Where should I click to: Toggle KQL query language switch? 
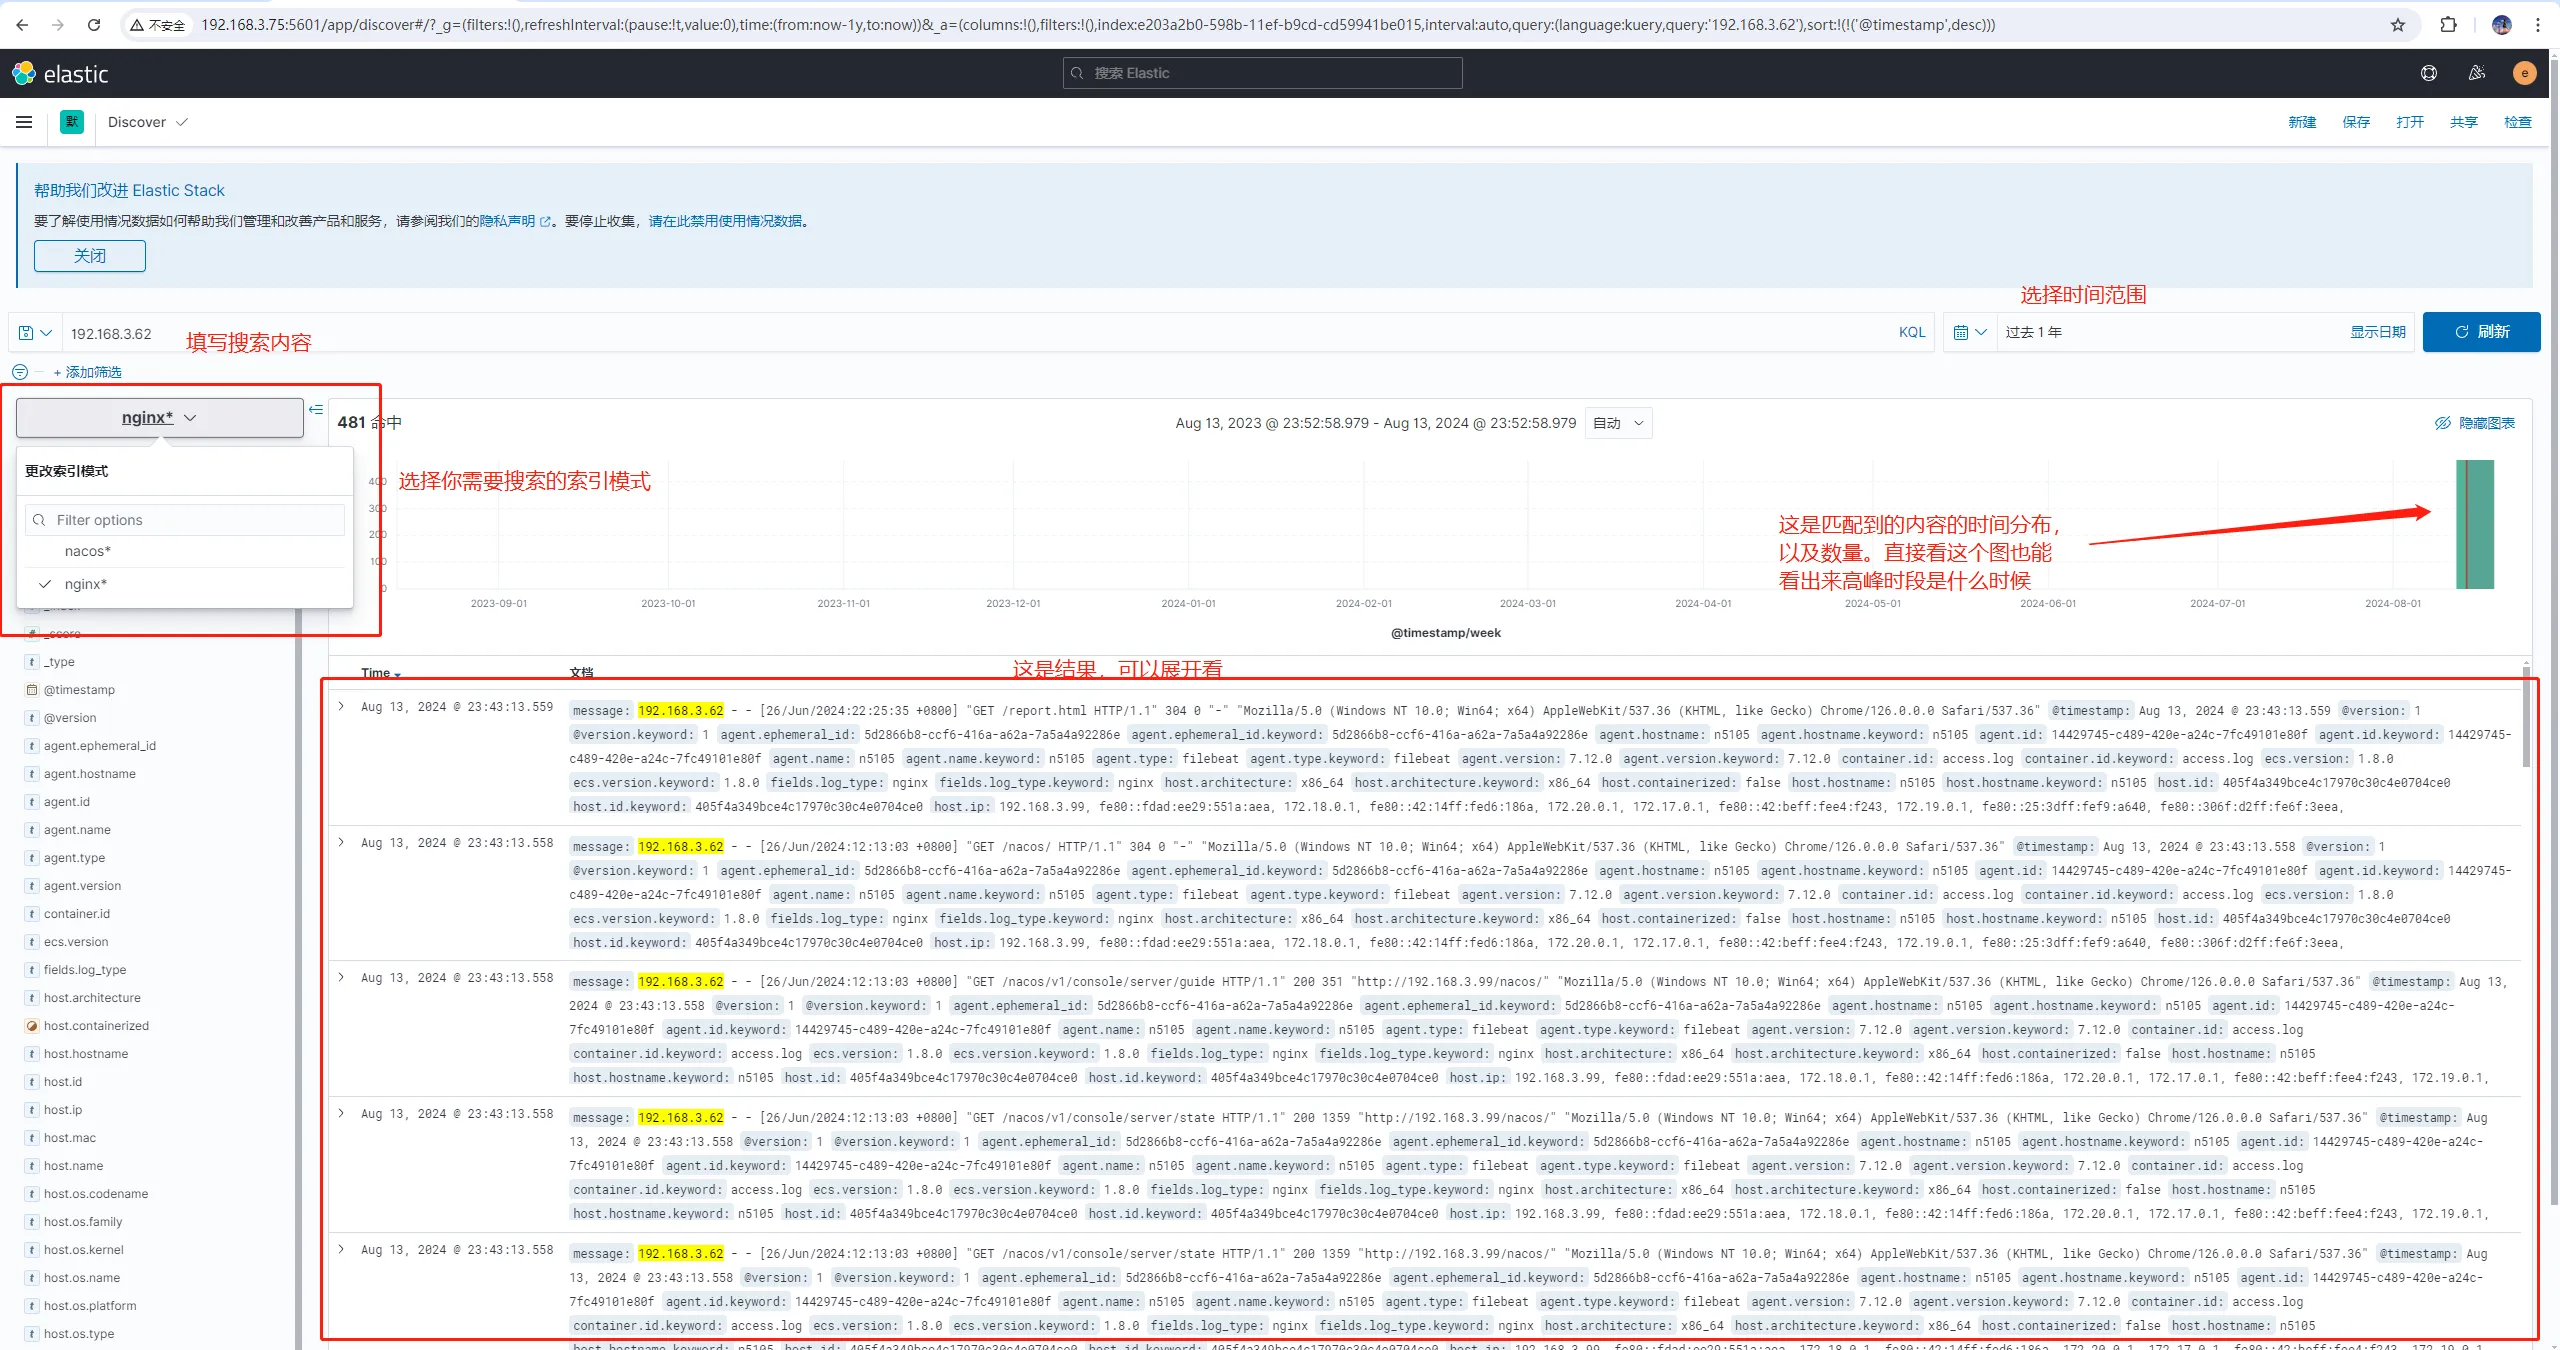(1912, 332)
